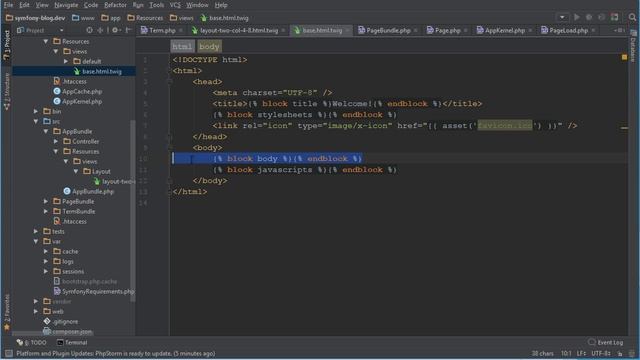Click html breadcrumb above editor
The width and height of the screenshot is (640, 360).
coord(182,47)
